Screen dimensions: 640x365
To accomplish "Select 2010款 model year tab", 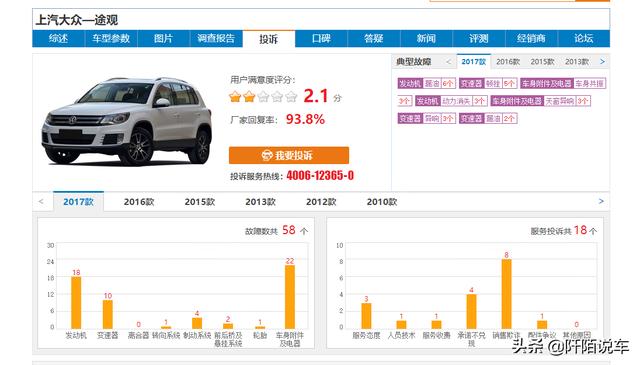I will coord(382,202).
